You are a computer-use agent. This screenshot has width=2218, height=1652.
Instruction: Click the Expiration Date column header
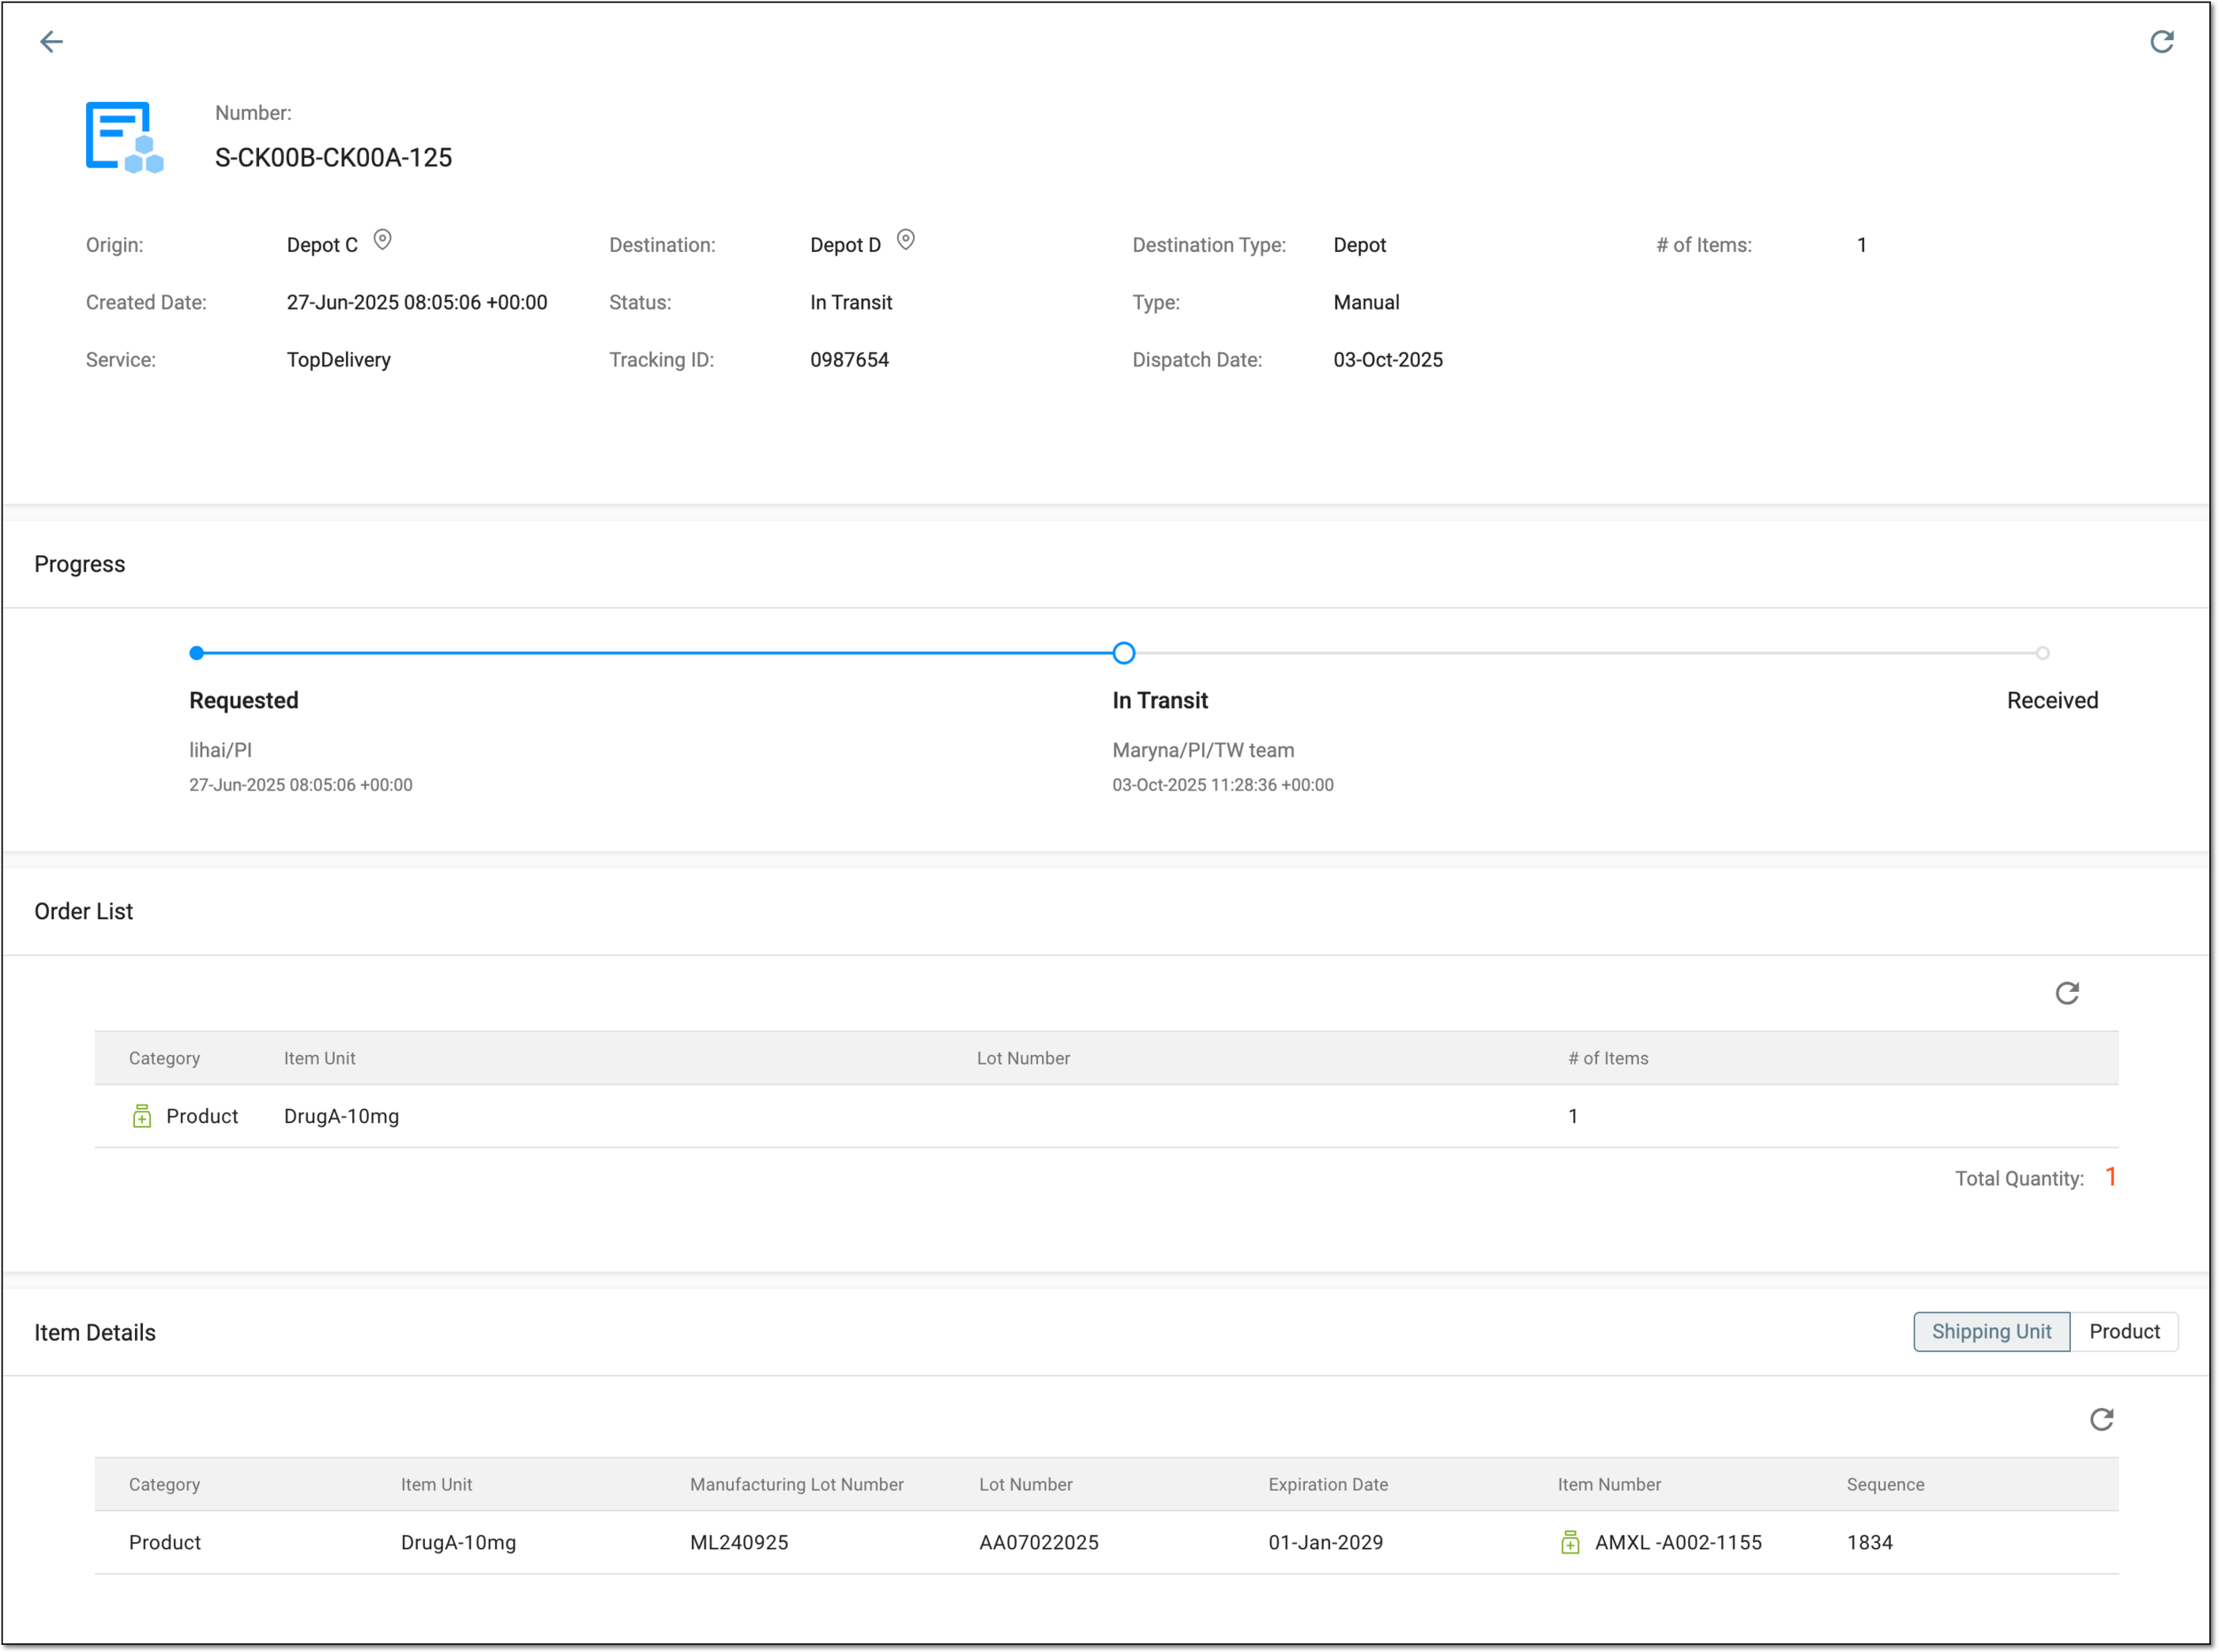(x=1327, y=1484)
